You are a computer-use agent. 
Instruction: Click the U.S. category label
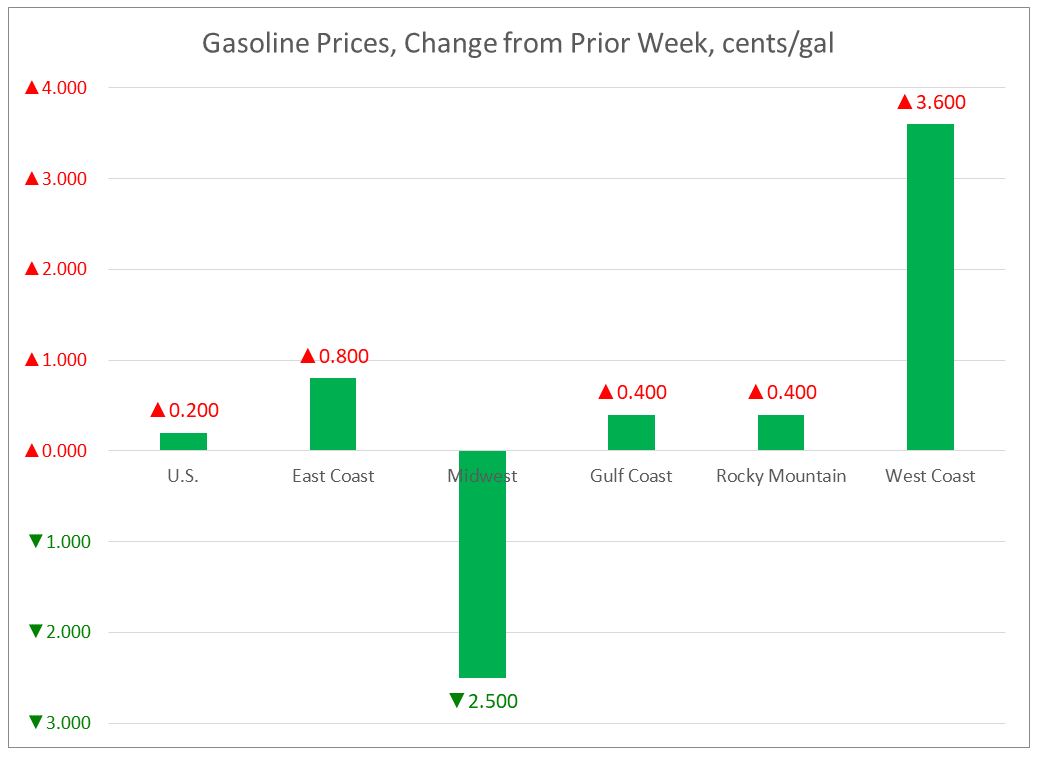click(183, 476)
